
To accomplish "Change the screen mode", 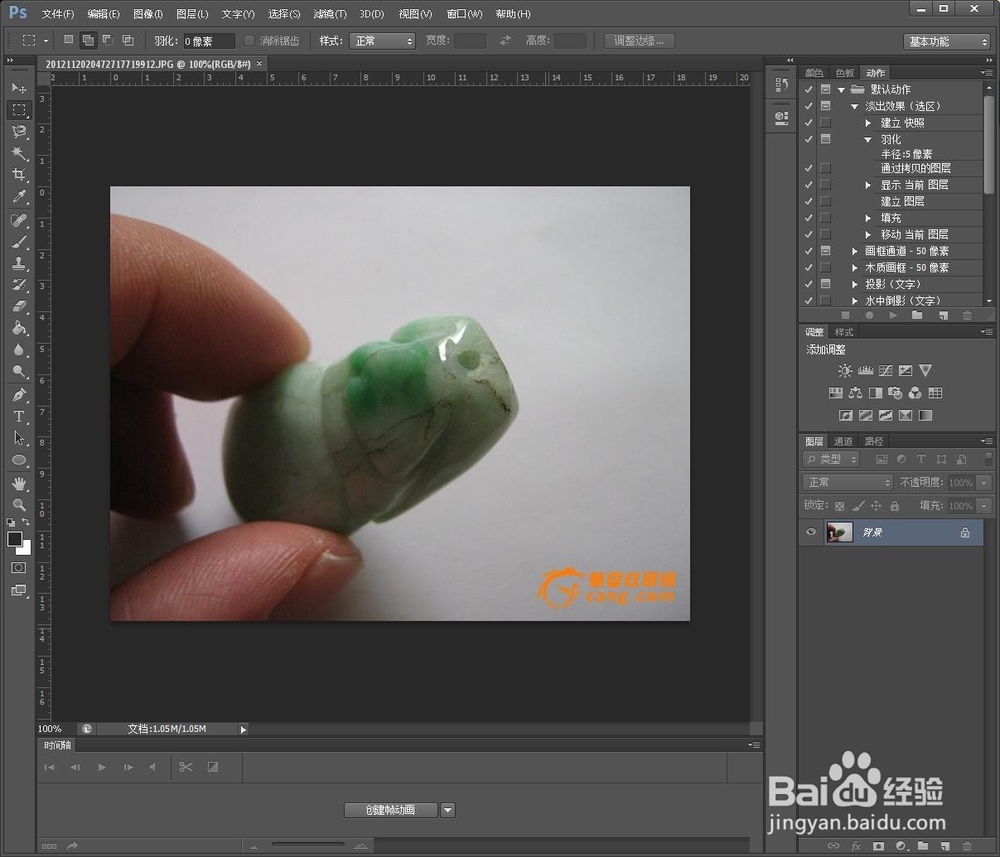I will point(19,591).
